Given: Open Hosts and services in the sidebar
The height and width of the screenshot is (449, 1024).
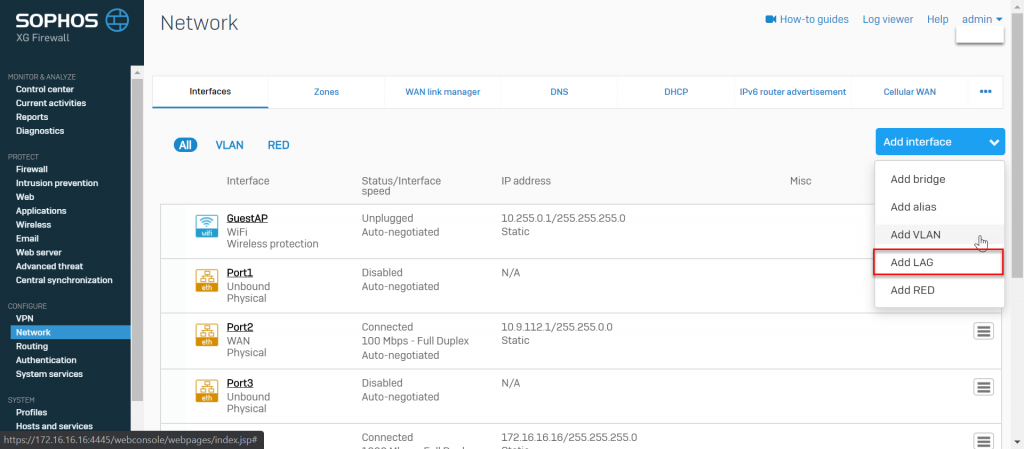Looking at the screenshot, I should point(54,426).
